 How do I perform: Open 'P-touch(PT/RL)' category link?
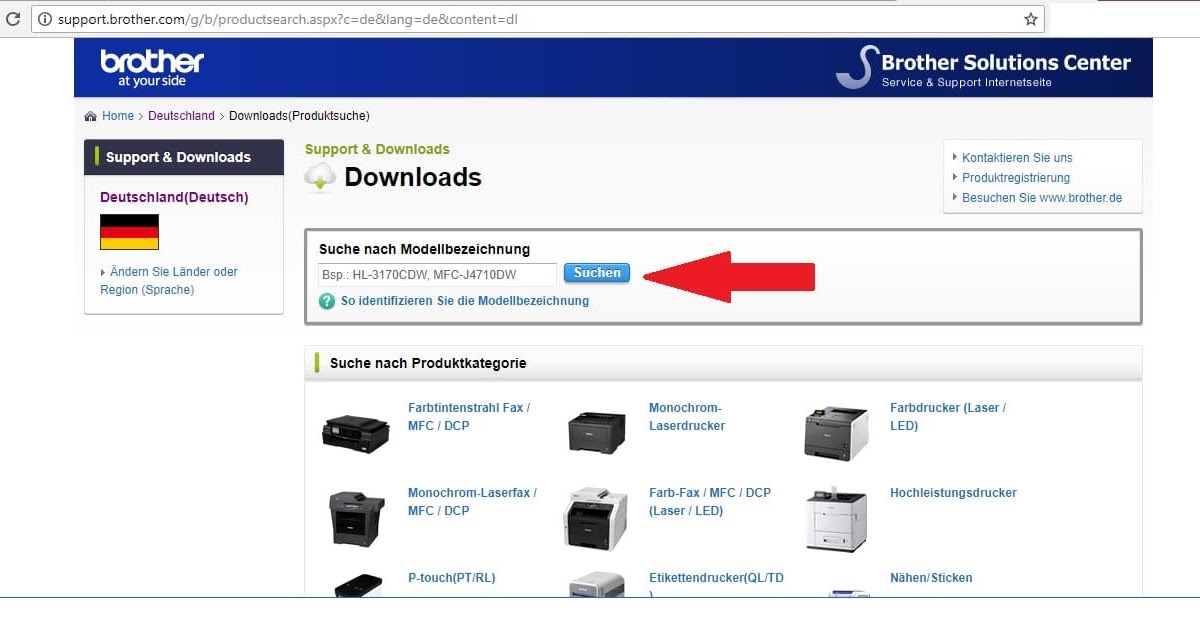(x=451, y=578)
